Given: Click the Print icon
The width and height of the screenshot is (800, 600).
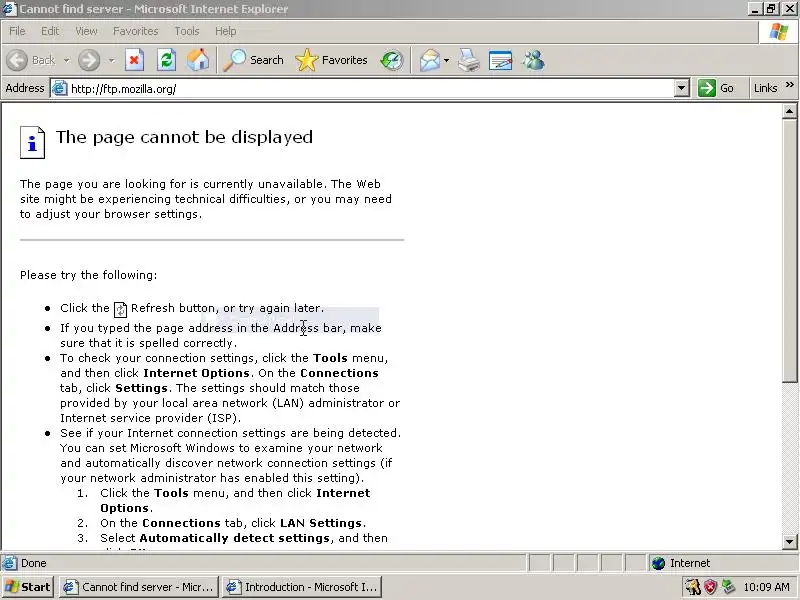Looking at the screenshot, I should click(x=469, y=60).
